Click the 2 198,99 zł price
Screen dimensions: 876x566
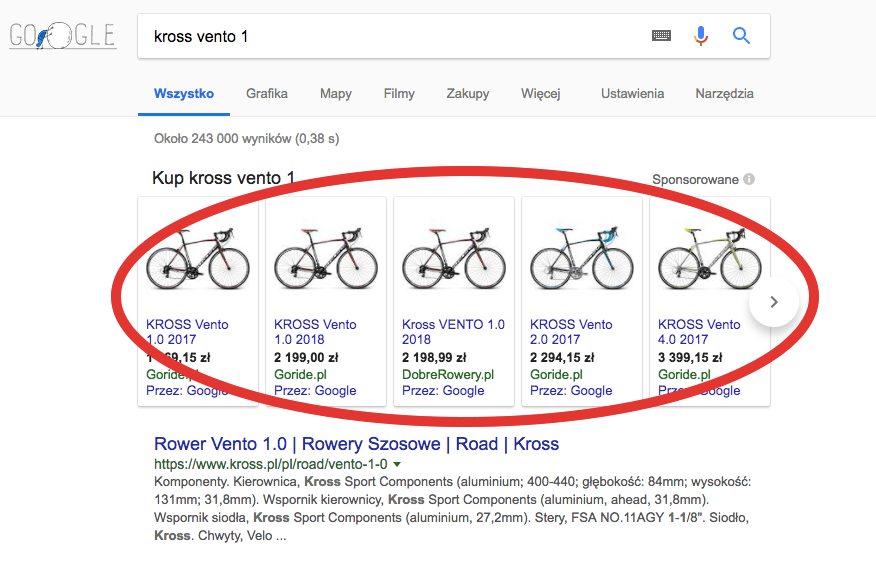click(x=434, y=358)
